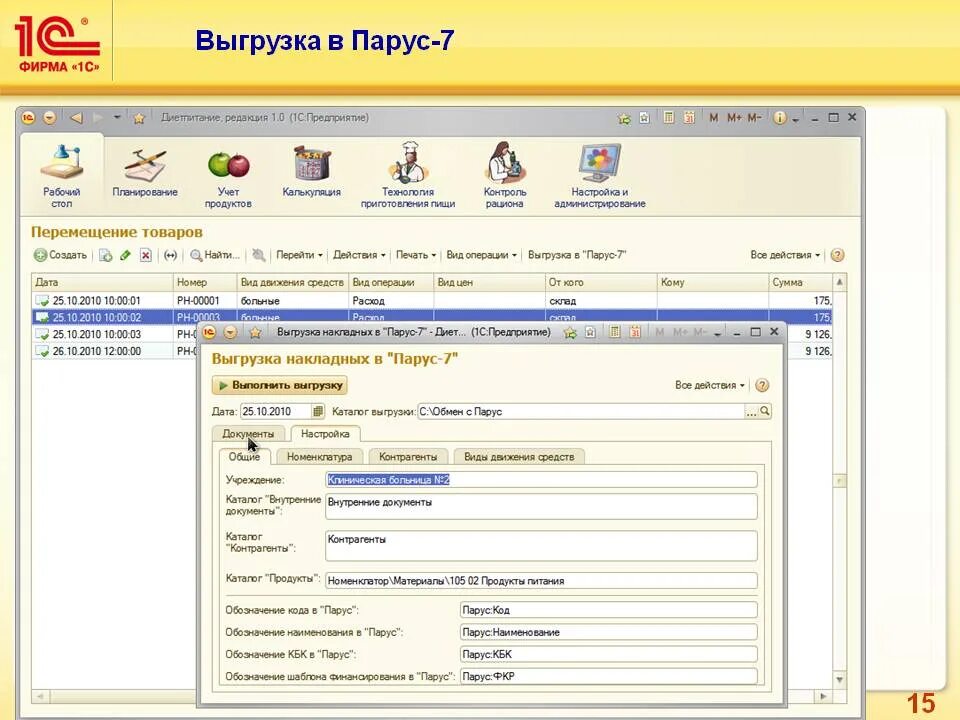The image size is (960, 720).
Task: Click the Парус:Наименование field
Action: [609, 632]
